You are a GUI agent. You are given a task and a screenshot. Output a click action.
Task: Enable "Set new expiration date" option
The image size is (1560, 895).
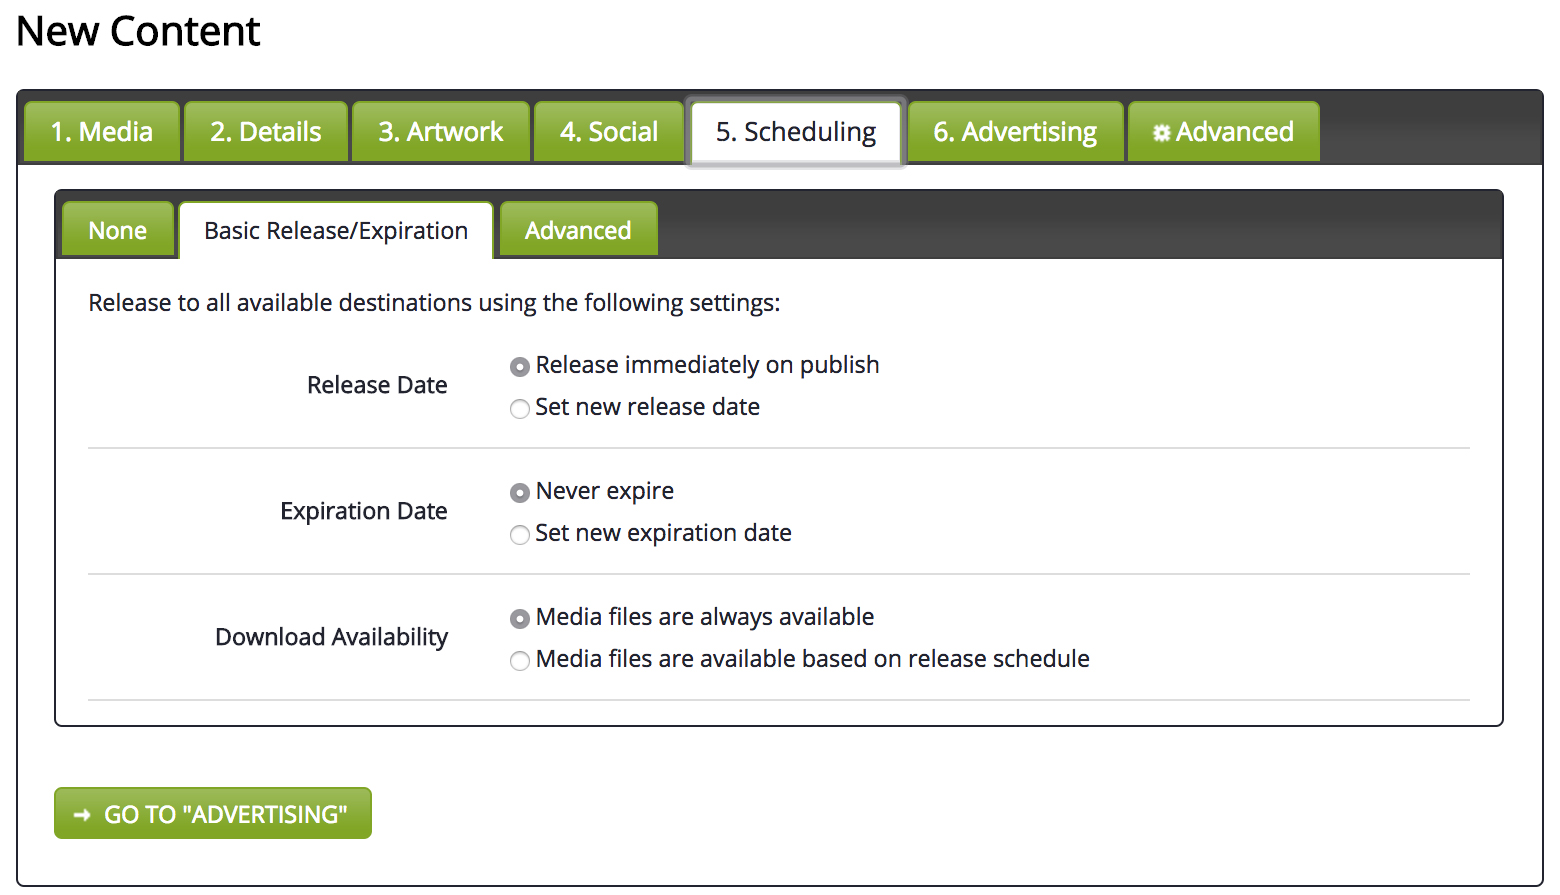[520, 535]
